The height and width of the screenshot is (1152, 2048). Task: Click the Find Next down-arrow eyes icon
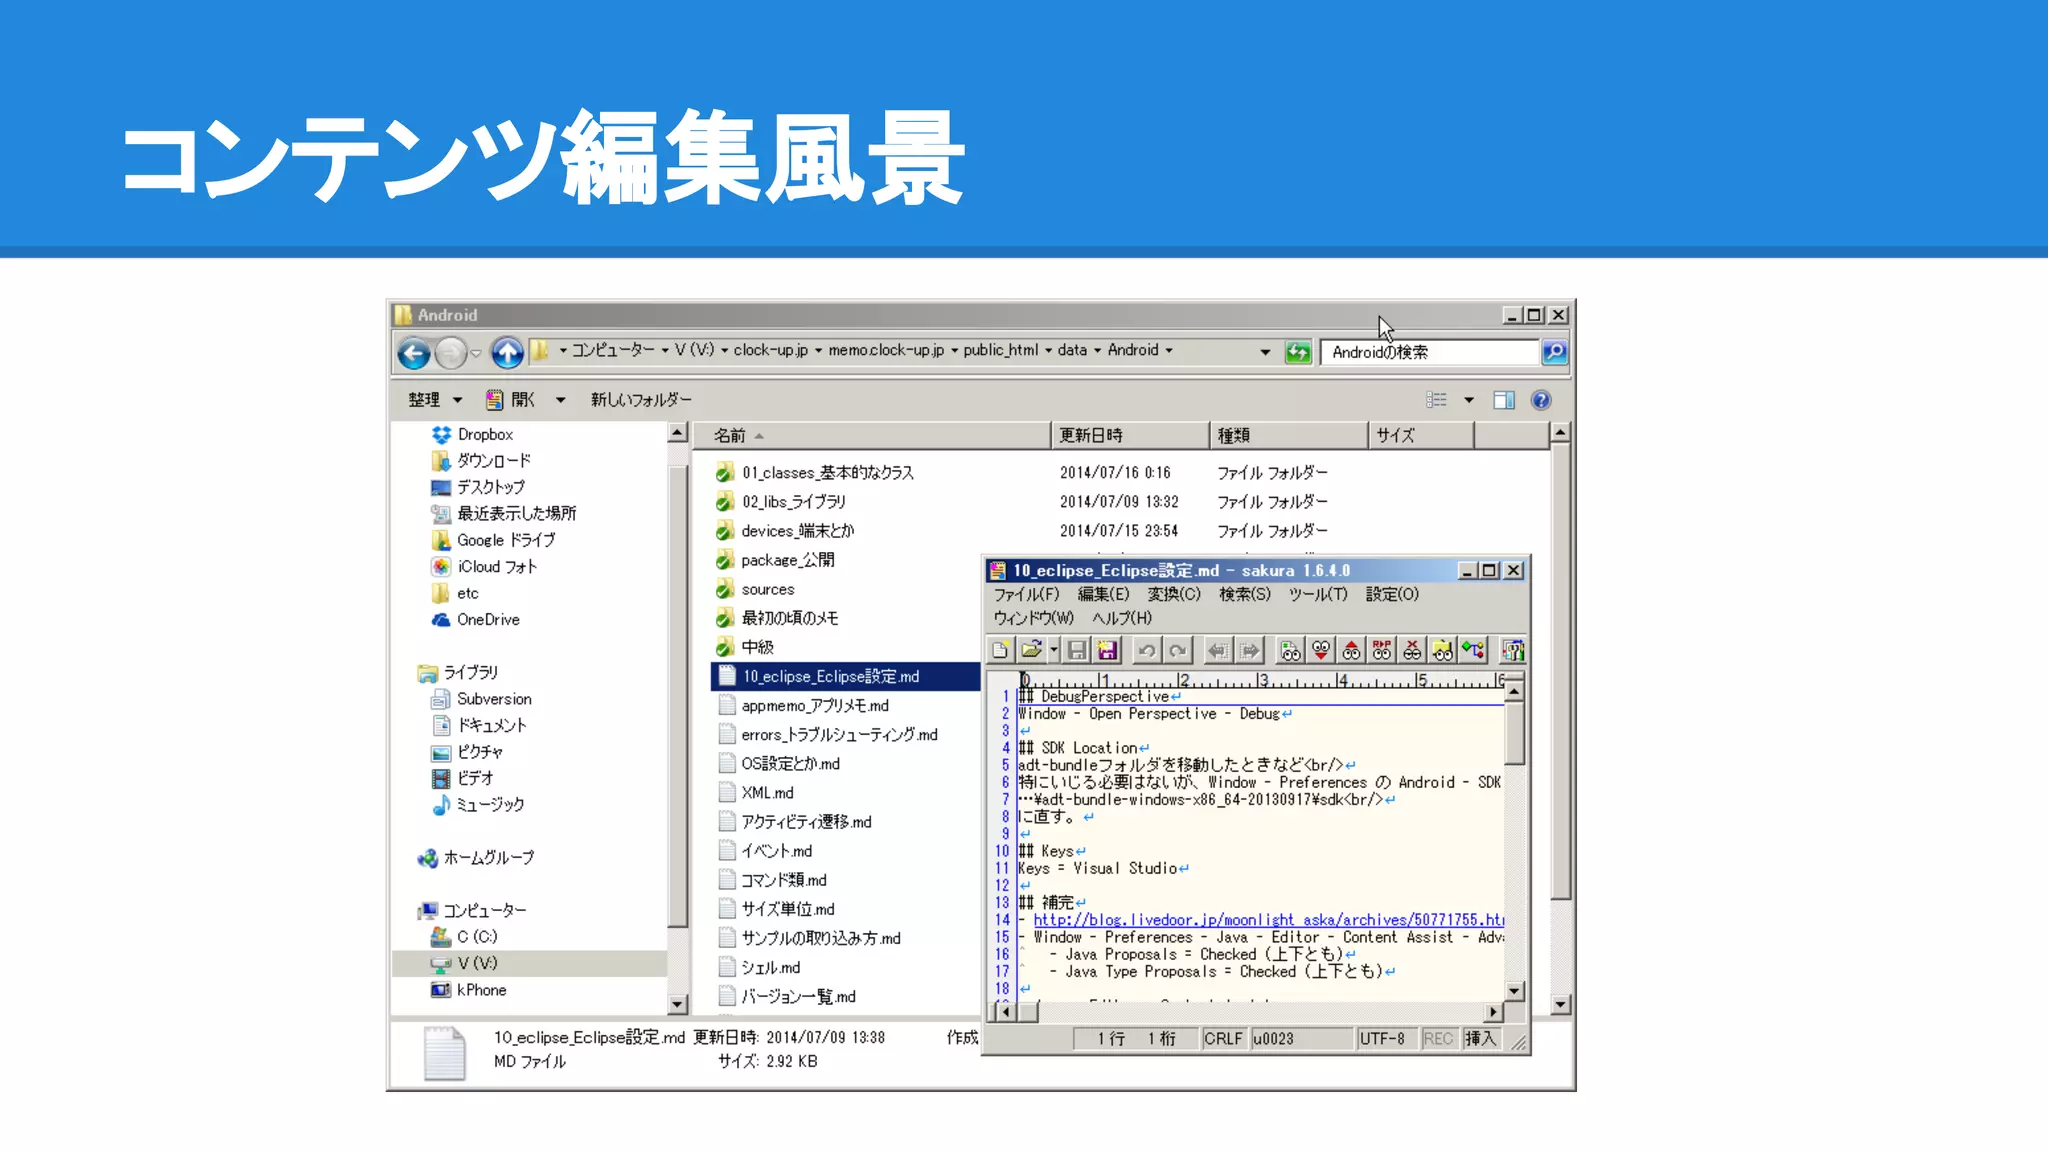point(1321,651)
